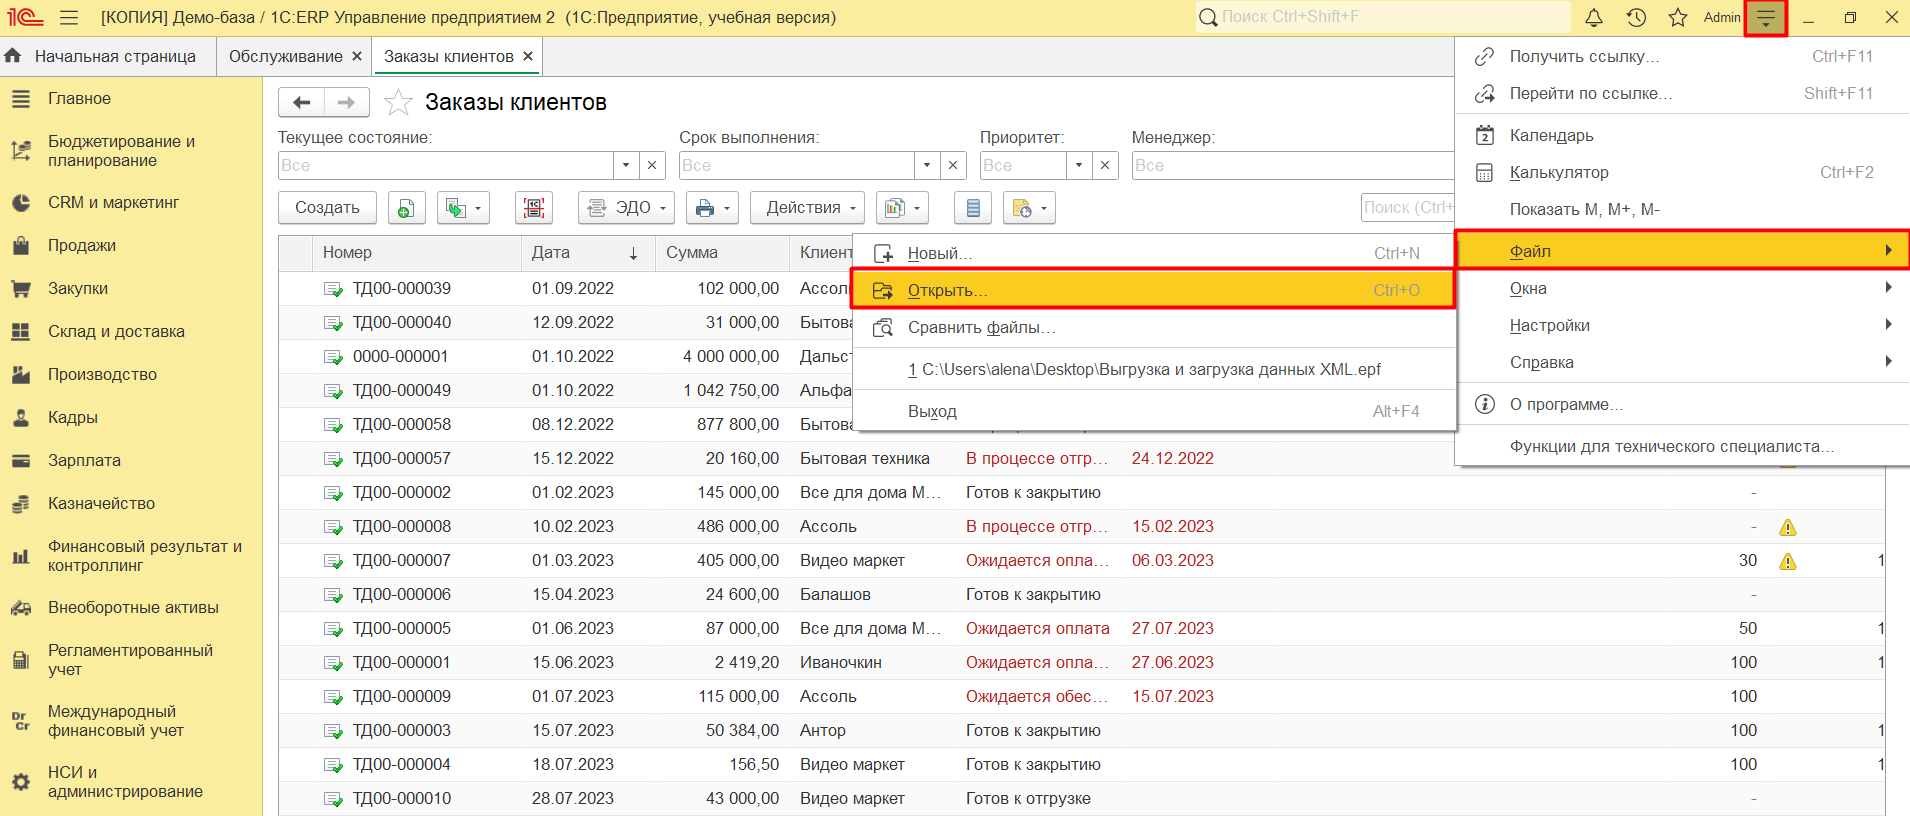The width and height of the screenshot is (1910, 816).
Task: Click the client cell Иваночкин
Action: pyautogui.click(x=841, y=662)
